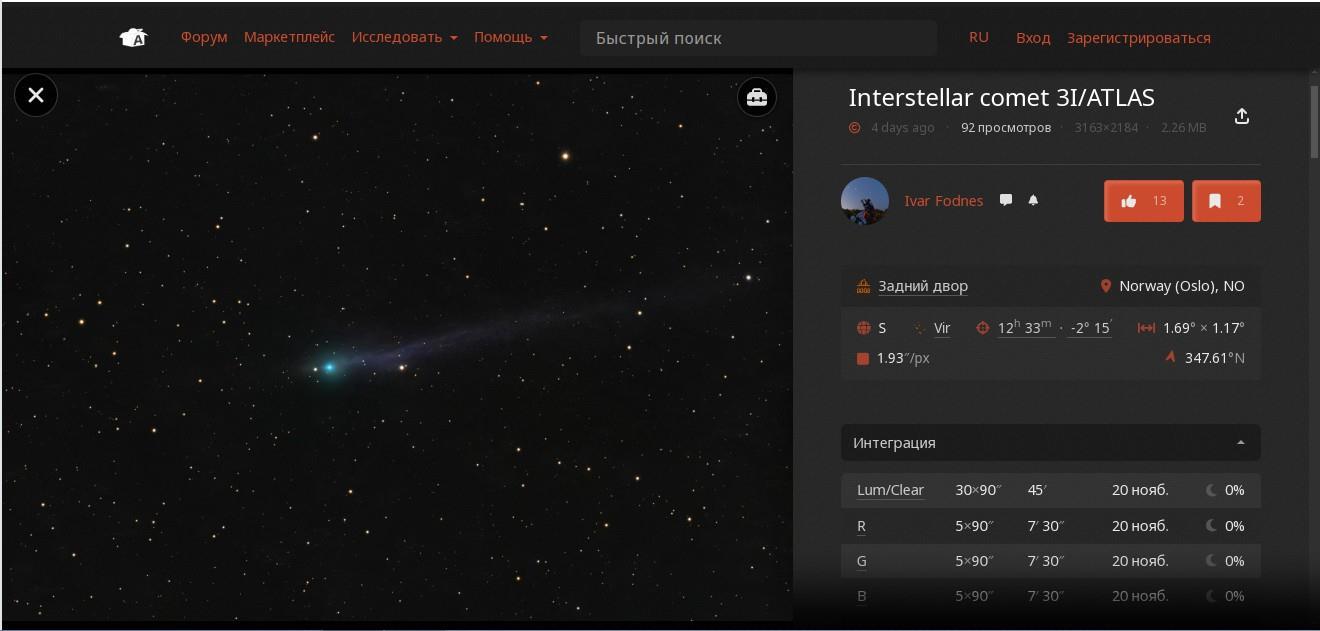Screen dimensions: 1320x631
Task: Like the image with thumbs-up button
Action: [x=1144, y=201]
